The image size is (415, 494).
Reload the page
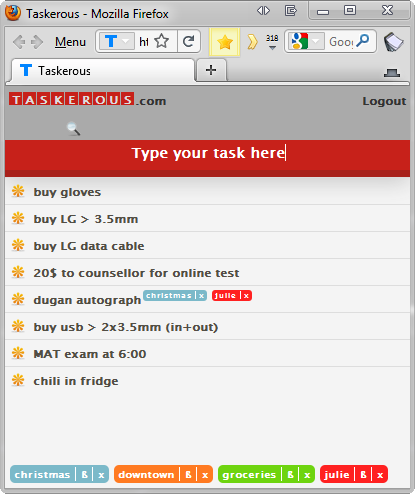(189, 41)
